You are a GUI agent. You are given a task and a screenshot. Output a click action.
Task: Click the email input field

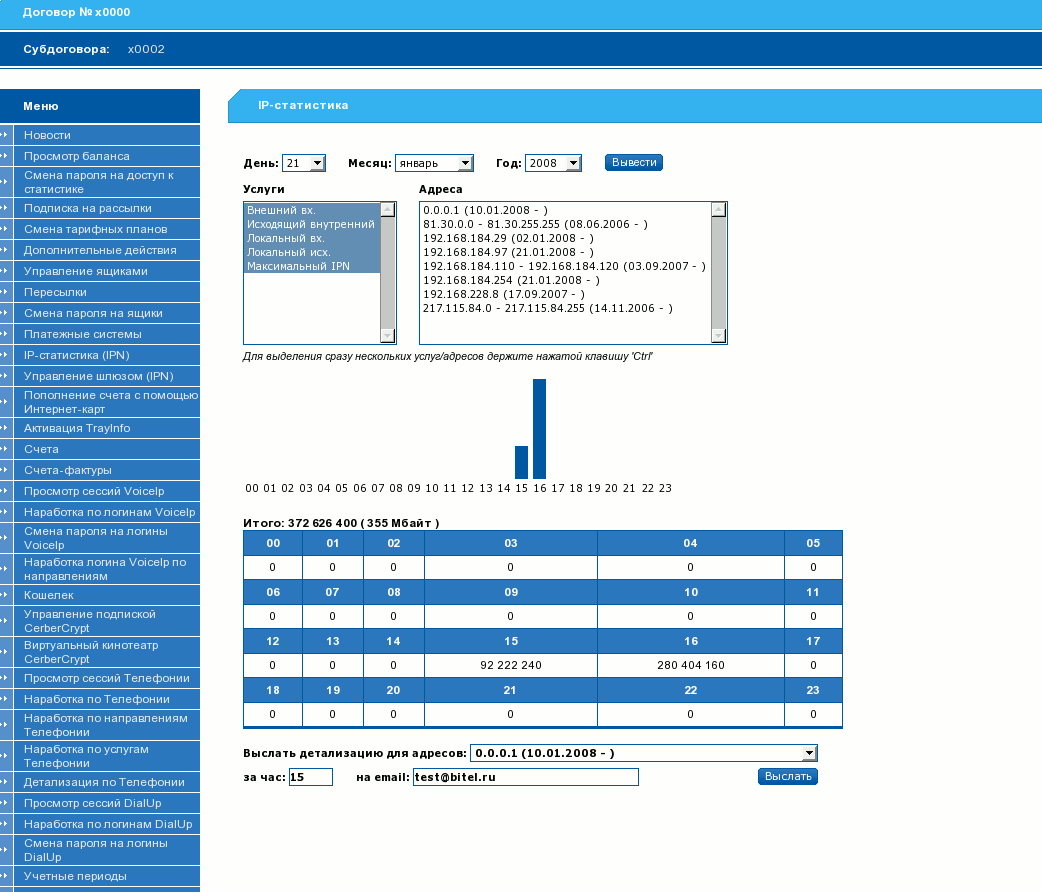525,777
